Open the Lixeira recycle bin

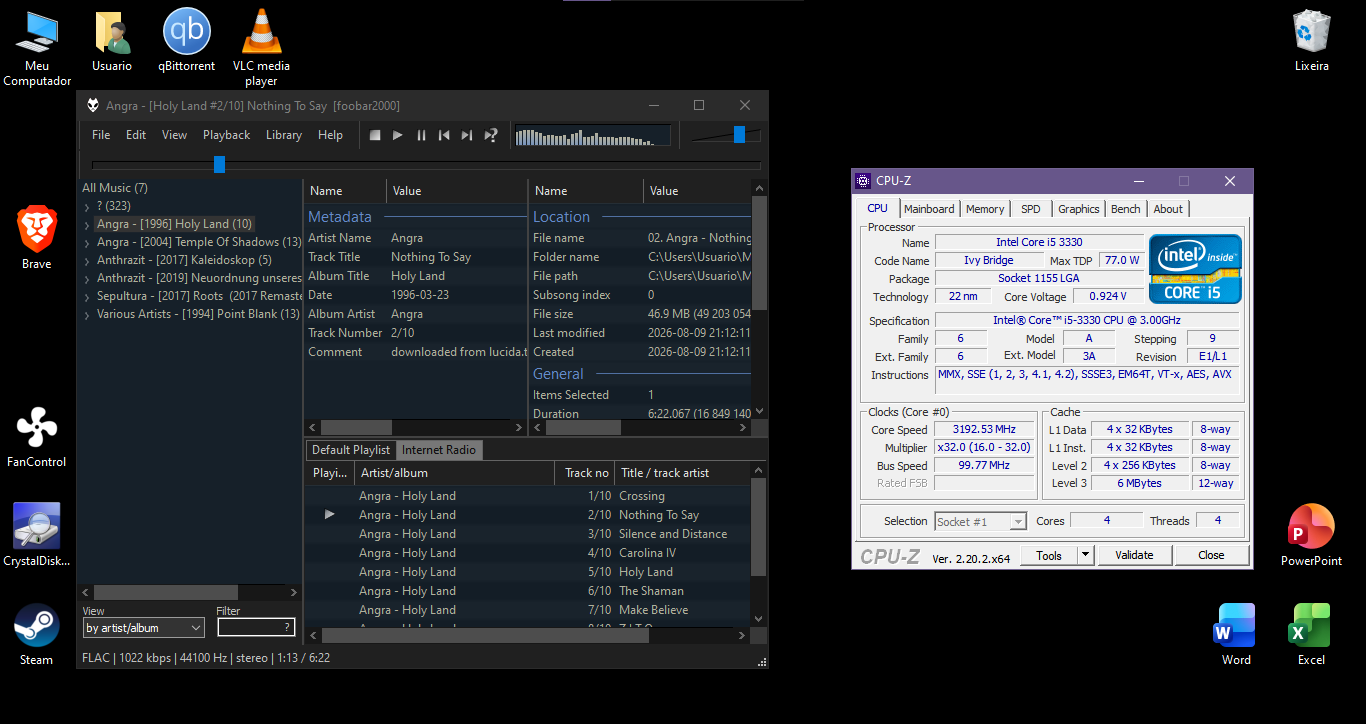[1311, 41]
